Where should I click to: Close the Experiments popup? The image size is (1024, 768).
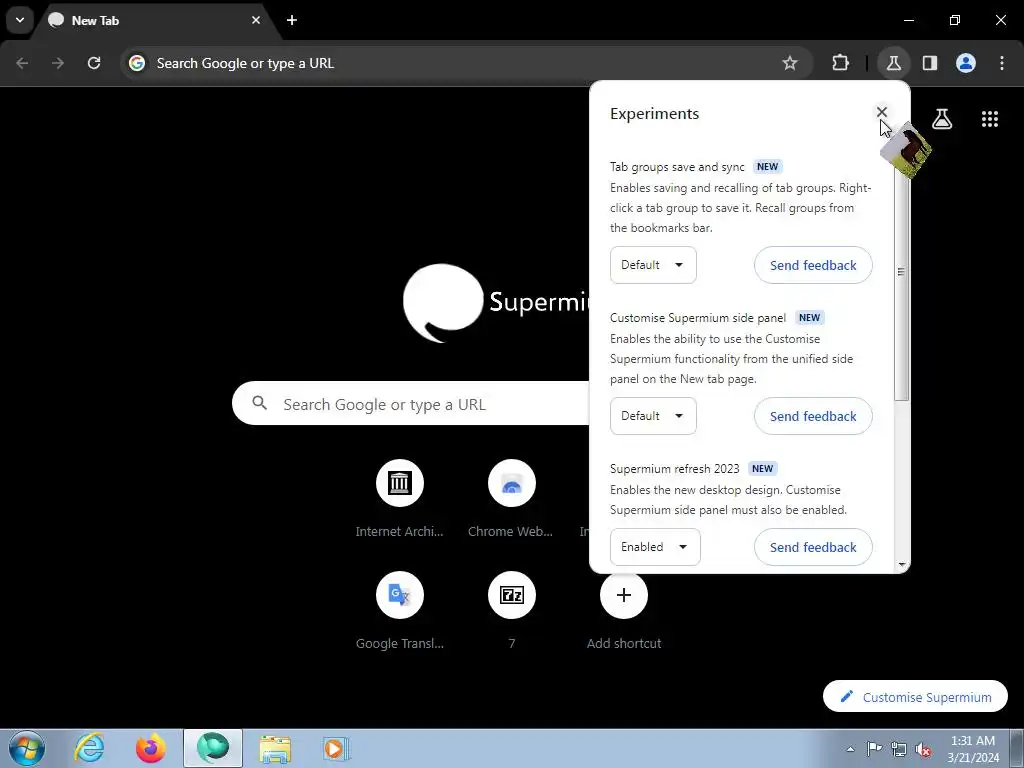click(x=882, y=112)
